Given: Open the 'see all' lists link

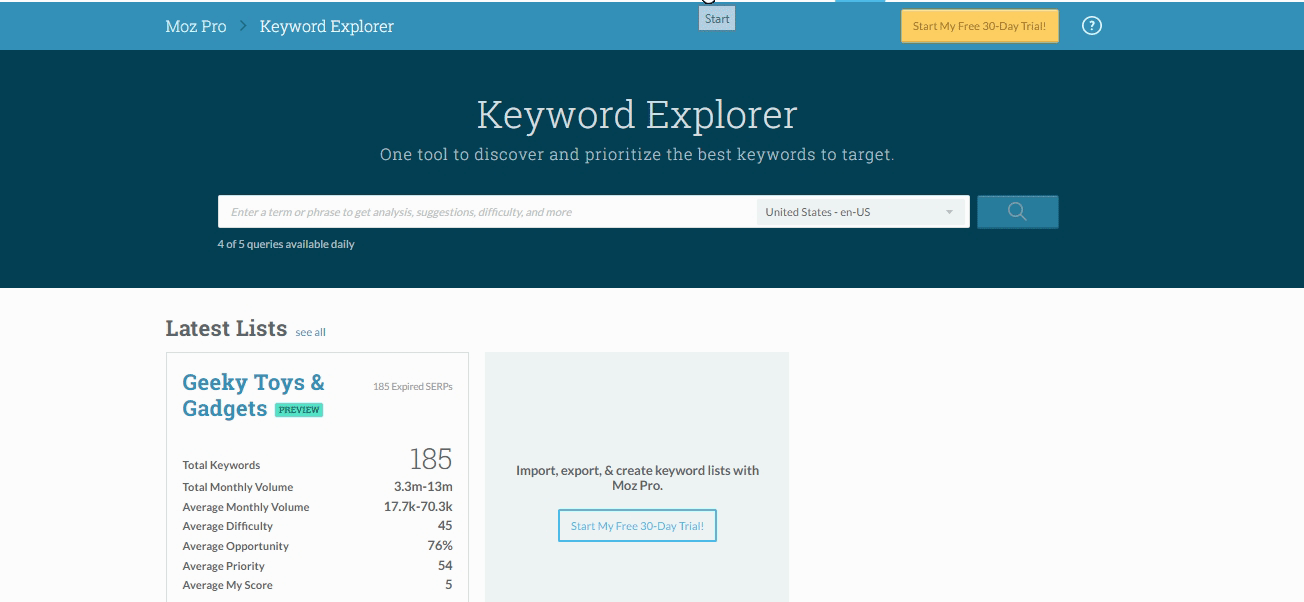Looking at the screenshot, I should (x=311, y=332).
